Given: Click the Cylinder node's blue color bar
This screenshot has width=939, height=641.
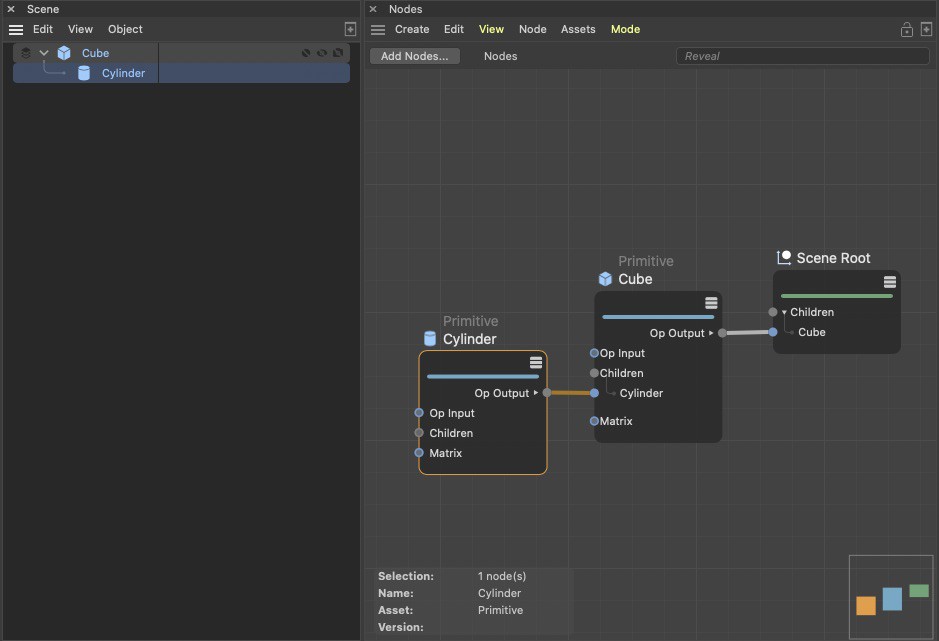Looking at the screenshot, I should (x=483, y=377).
